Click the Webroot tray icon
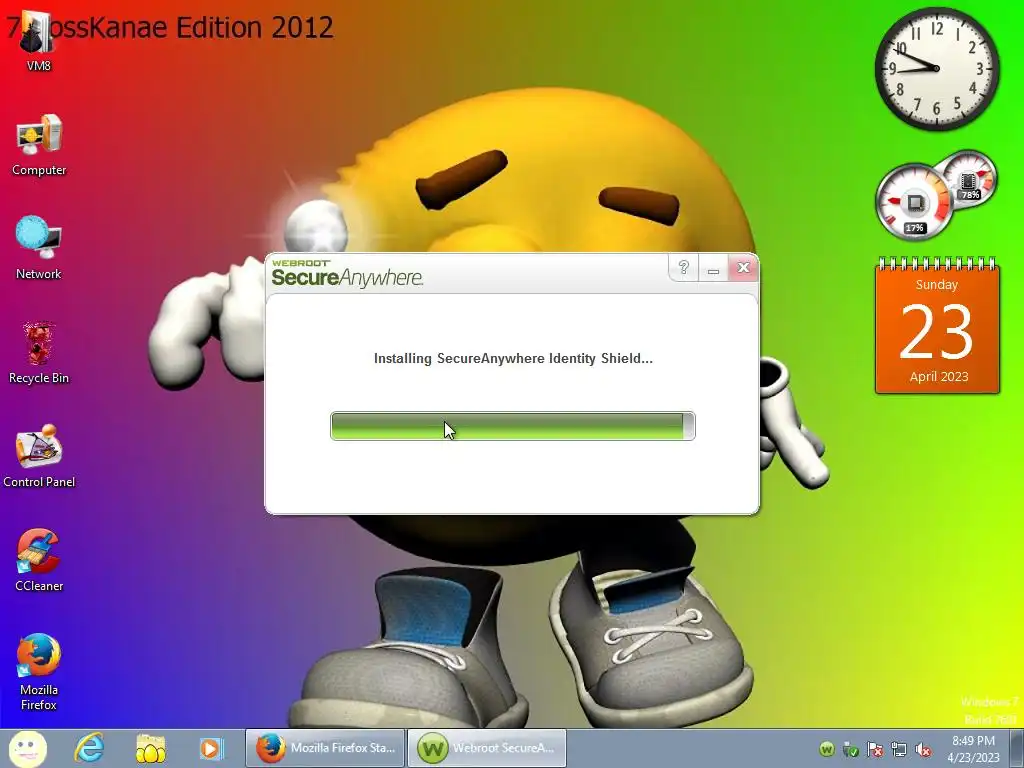The image size is (1024, 768). pyautogui.click(x=827, y=749)
